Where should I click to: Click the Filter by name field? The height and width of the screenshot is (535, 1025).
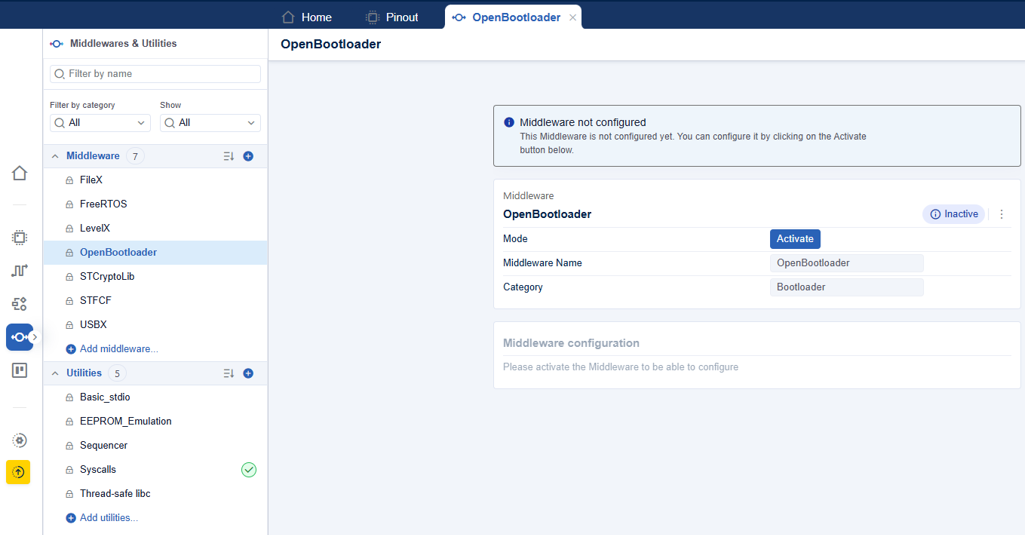pos(155,74)
